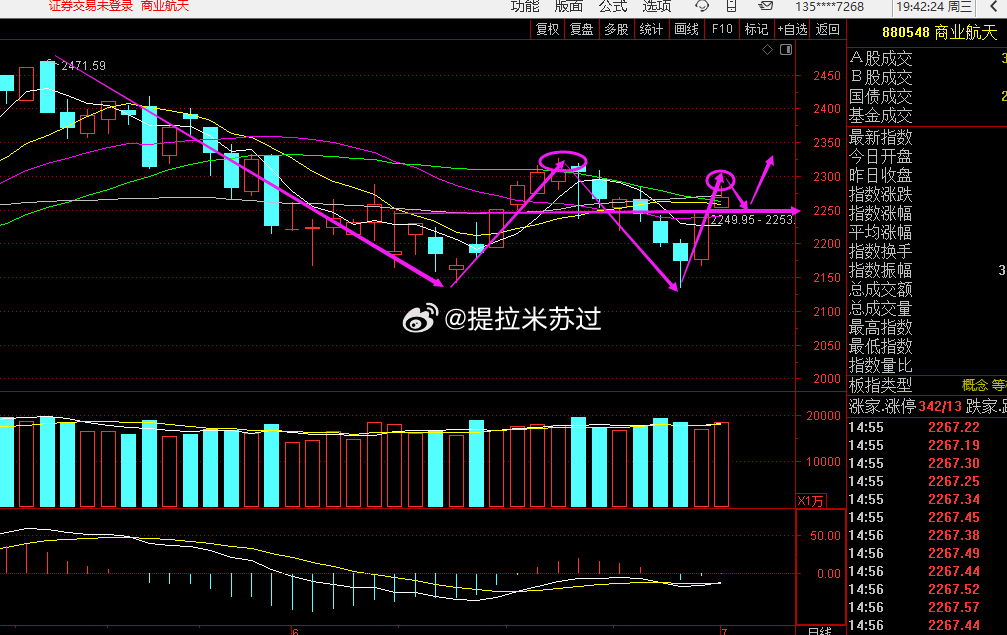This screenshot has height=635, width=1007.
Task: Click the 复盘 toolbar button
Action: point(582,30)
